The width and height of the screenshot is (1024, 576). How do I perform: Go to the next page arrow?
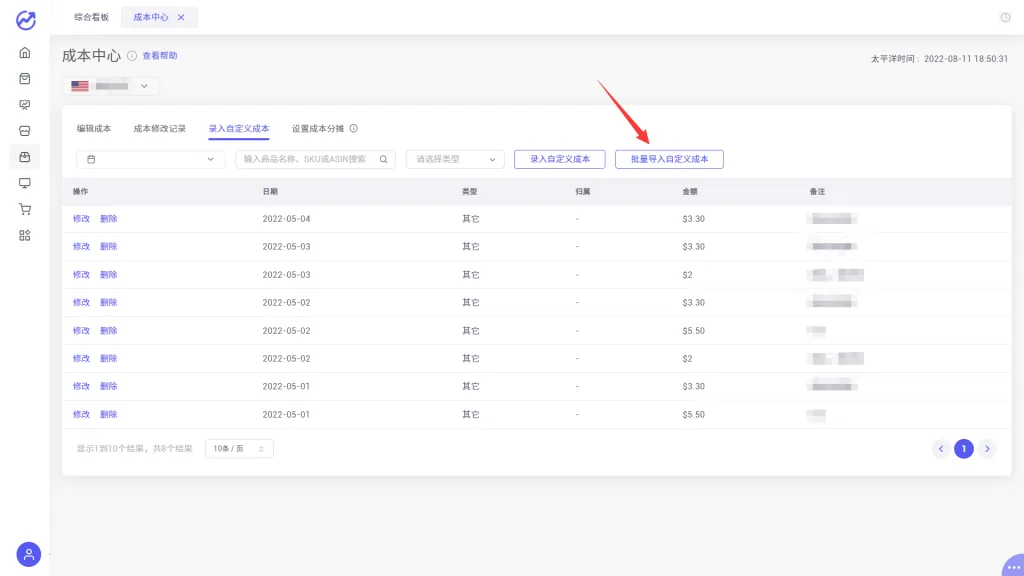tap(987, 448)
